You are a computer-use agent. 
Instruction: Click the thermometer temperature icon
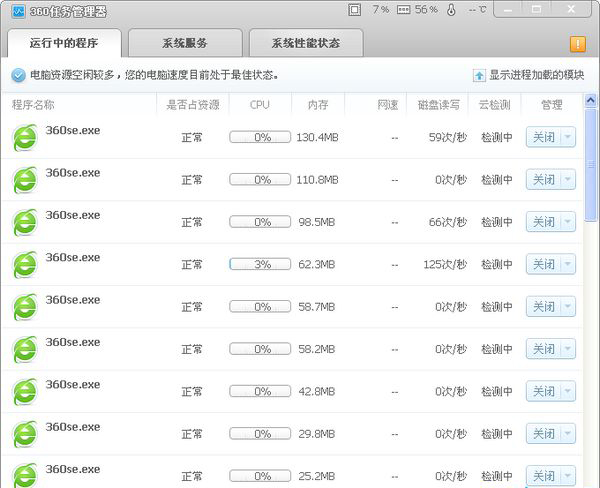451,10
